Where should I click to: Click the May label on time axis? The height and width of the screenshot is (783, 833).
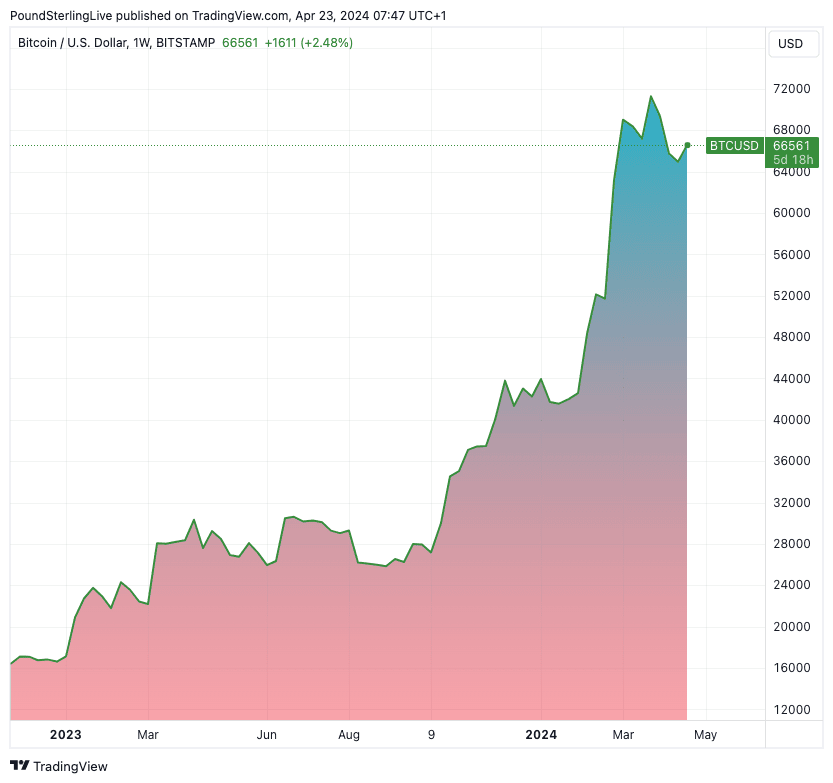click(705, 735)
